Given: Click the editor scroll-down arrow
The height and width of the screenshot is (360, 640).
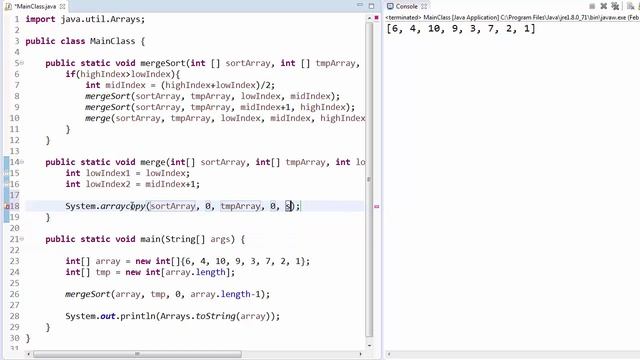Looking at the screenshot, I should (369, 346).
